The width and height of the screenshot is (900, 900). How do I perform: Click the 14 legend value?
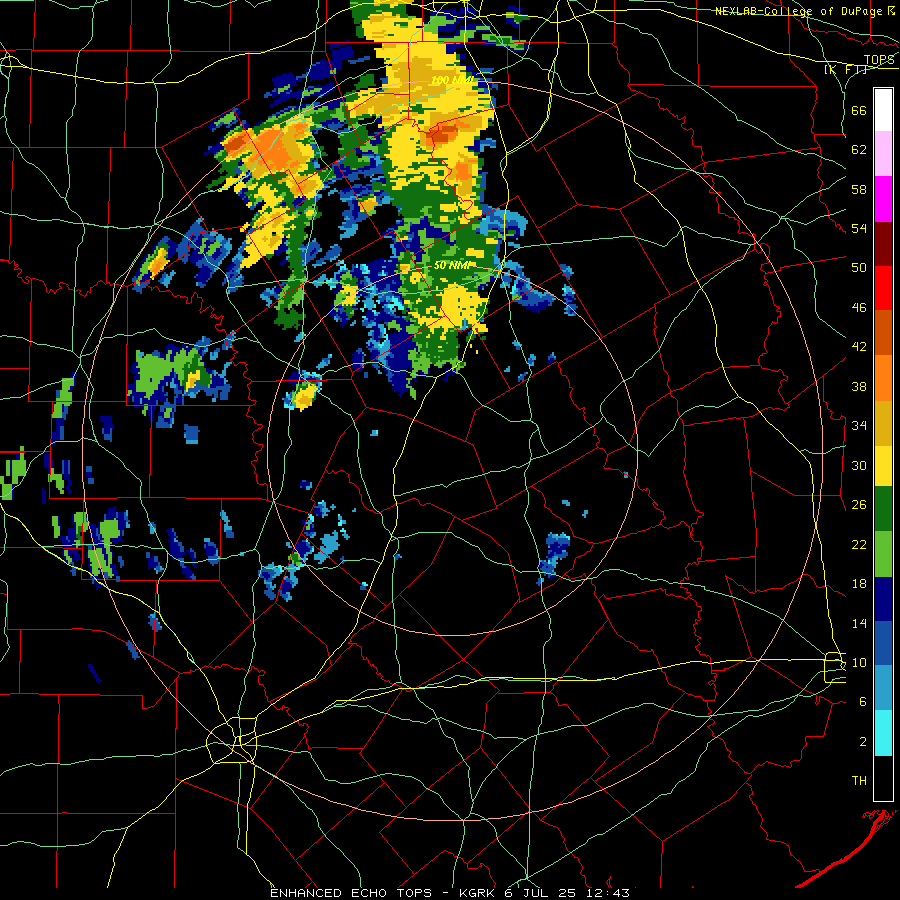click(x=859, y=623)
